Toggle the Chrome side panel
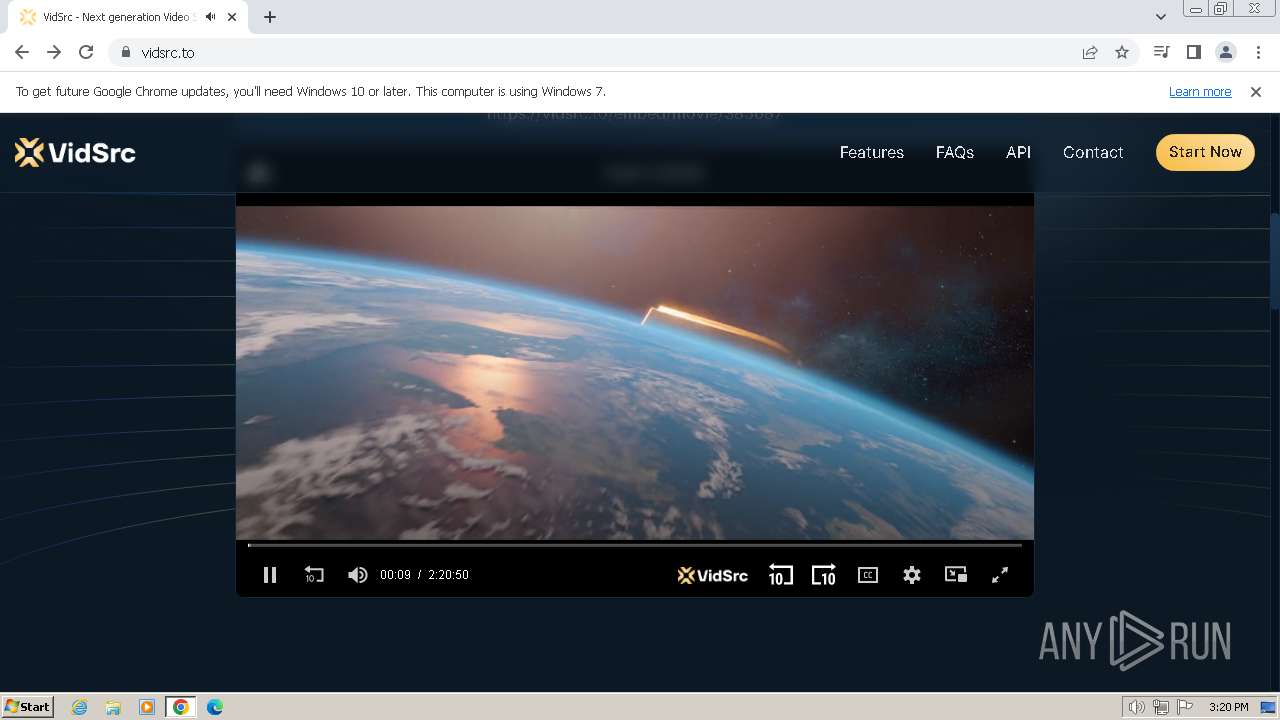1280x720 pixels. (x=1193, y=52)
